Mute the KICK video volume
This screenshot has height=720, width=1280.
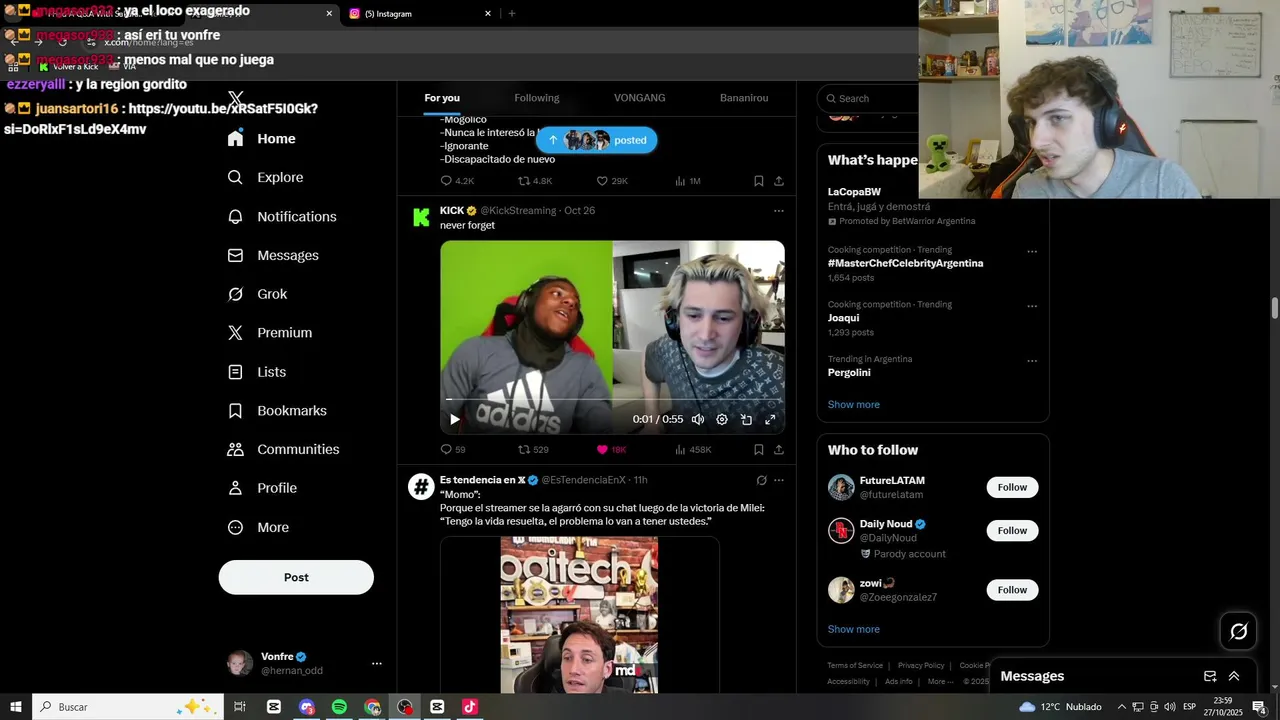(698, 420)
